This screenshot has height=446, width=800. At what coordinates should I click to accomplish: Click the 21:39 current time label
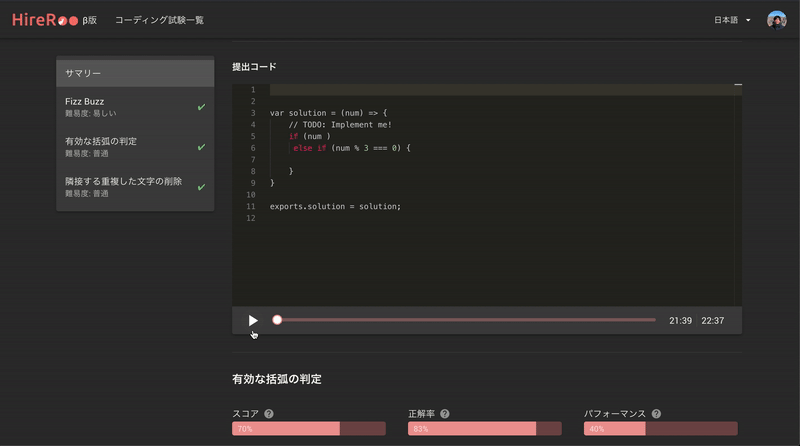(680, 320)
